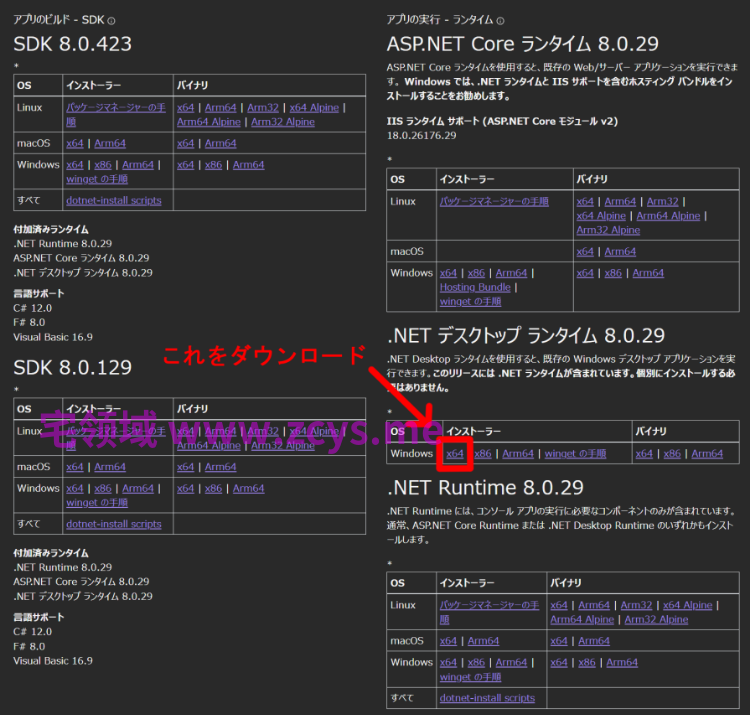
Task: Download .NET デスクトップ ランタイム Windows x64 binary
Action: tap(644, 454)
